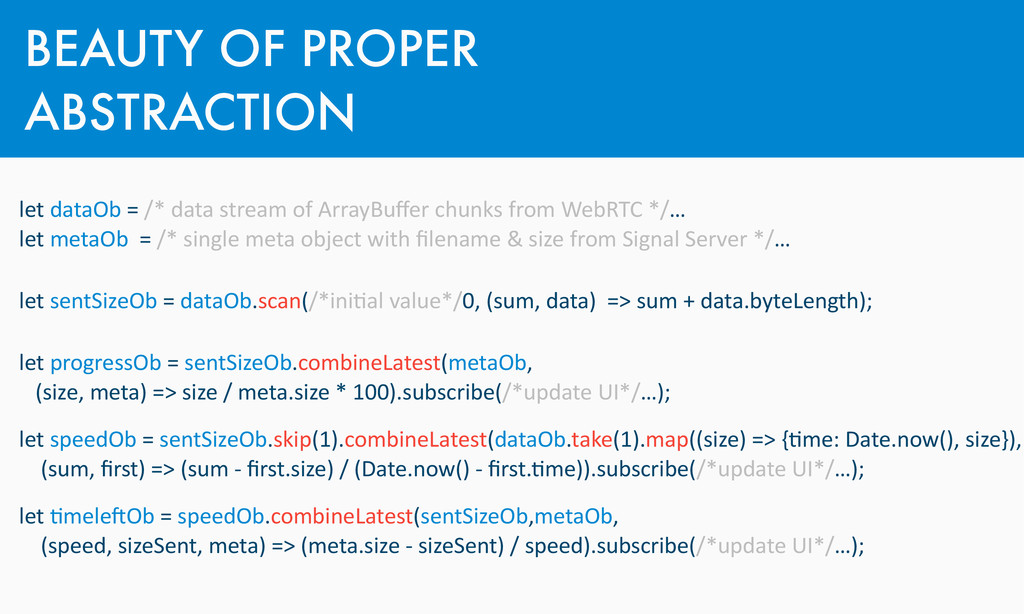Click the slide title 'BEAUTY OF PROPER ABSTRACTION'
This screenshot has height=614, width=1024.
251,80
